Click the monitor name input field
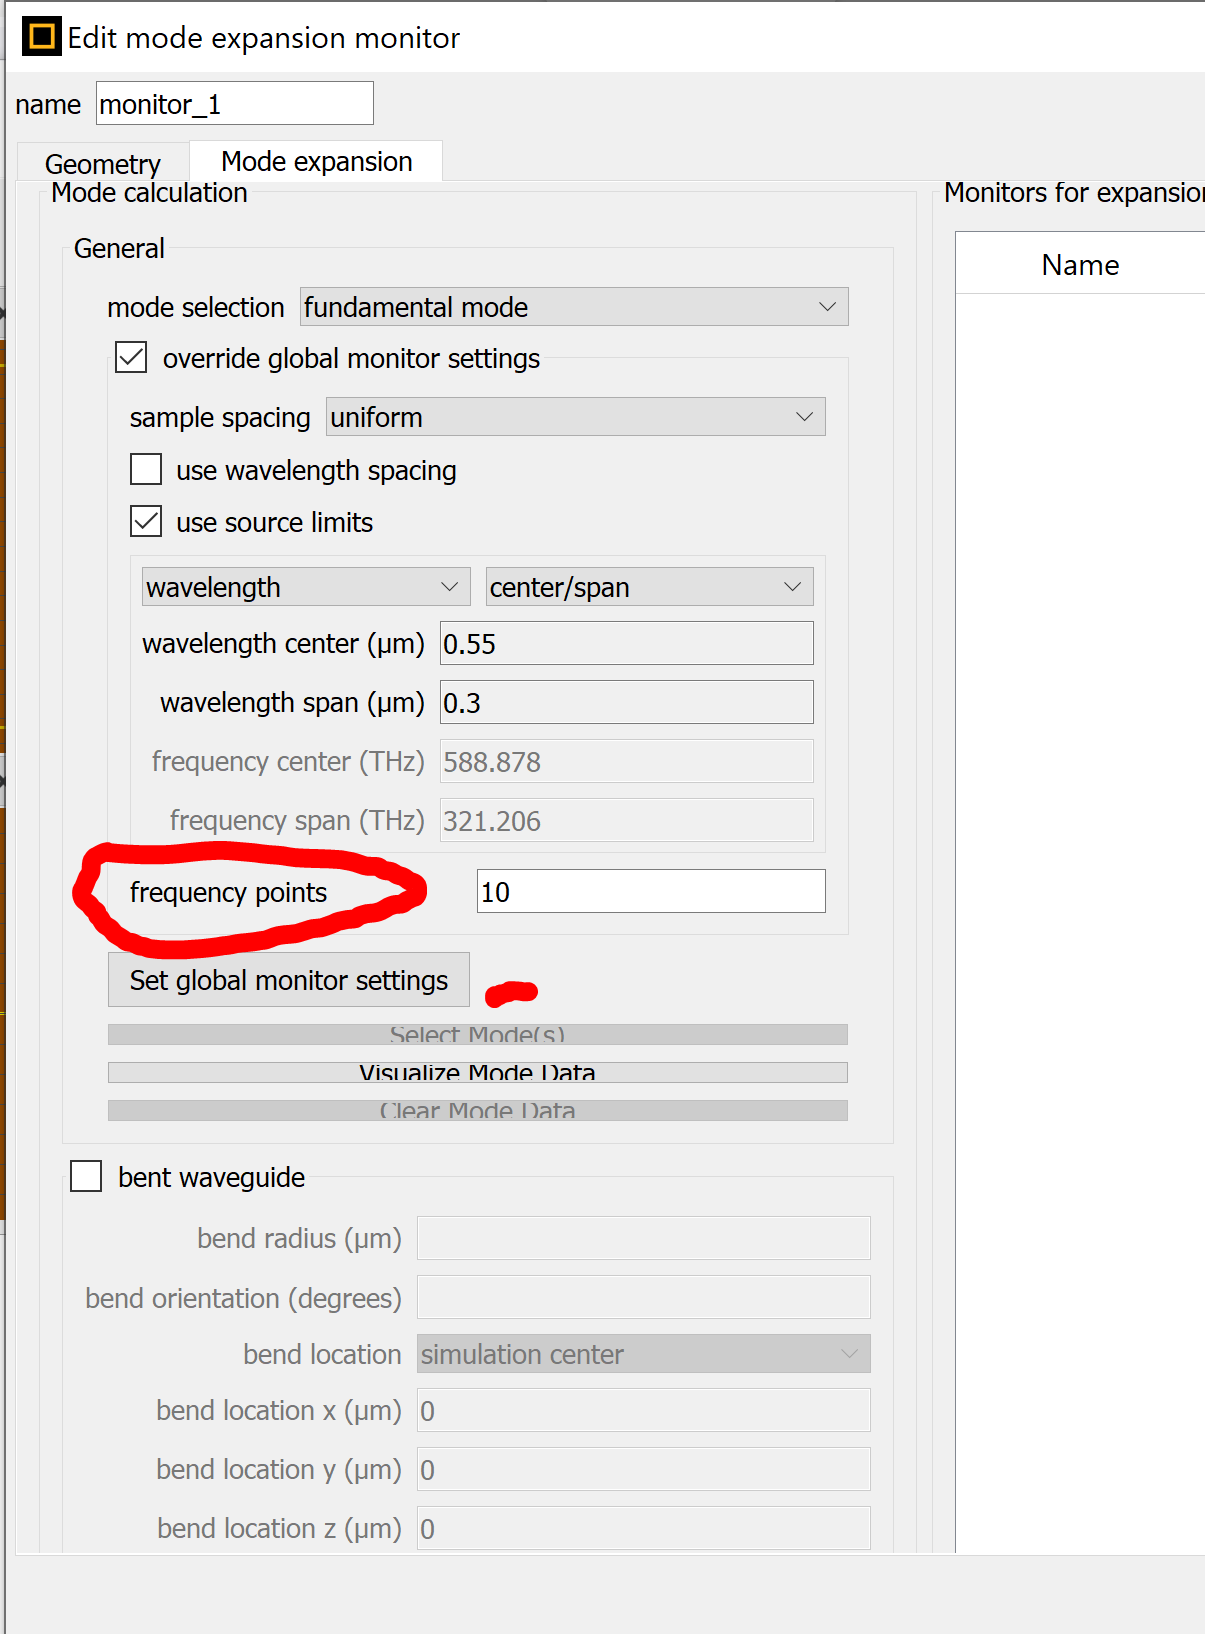The height and width of the screenshot is (1634, 1205). pyautogui.click(x=235, y=103)
